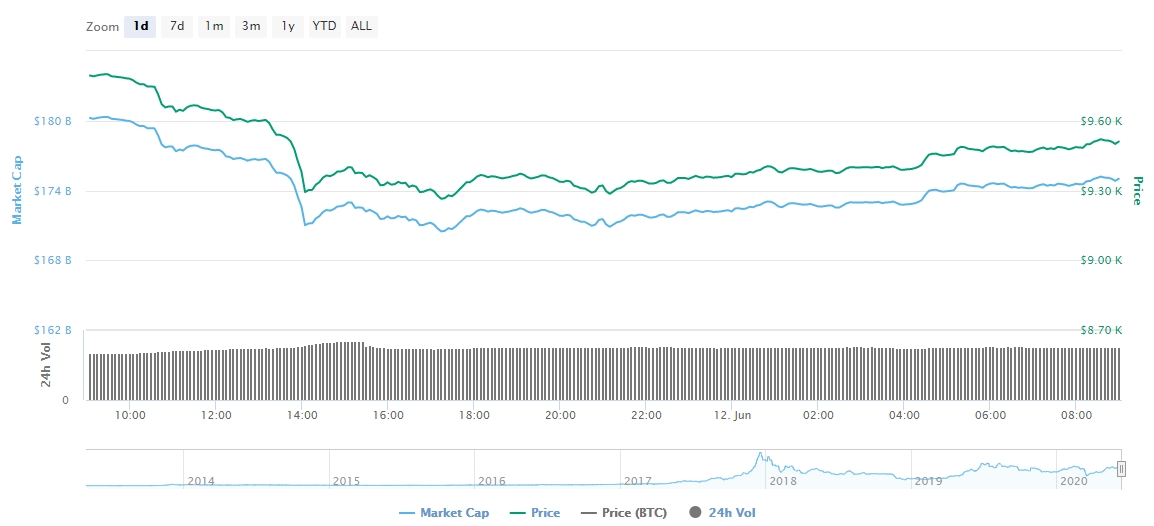The width and height of the screenshot is (1154, 526).
Task: Click the $162 B axis label
Action: [x=53, y=330]
